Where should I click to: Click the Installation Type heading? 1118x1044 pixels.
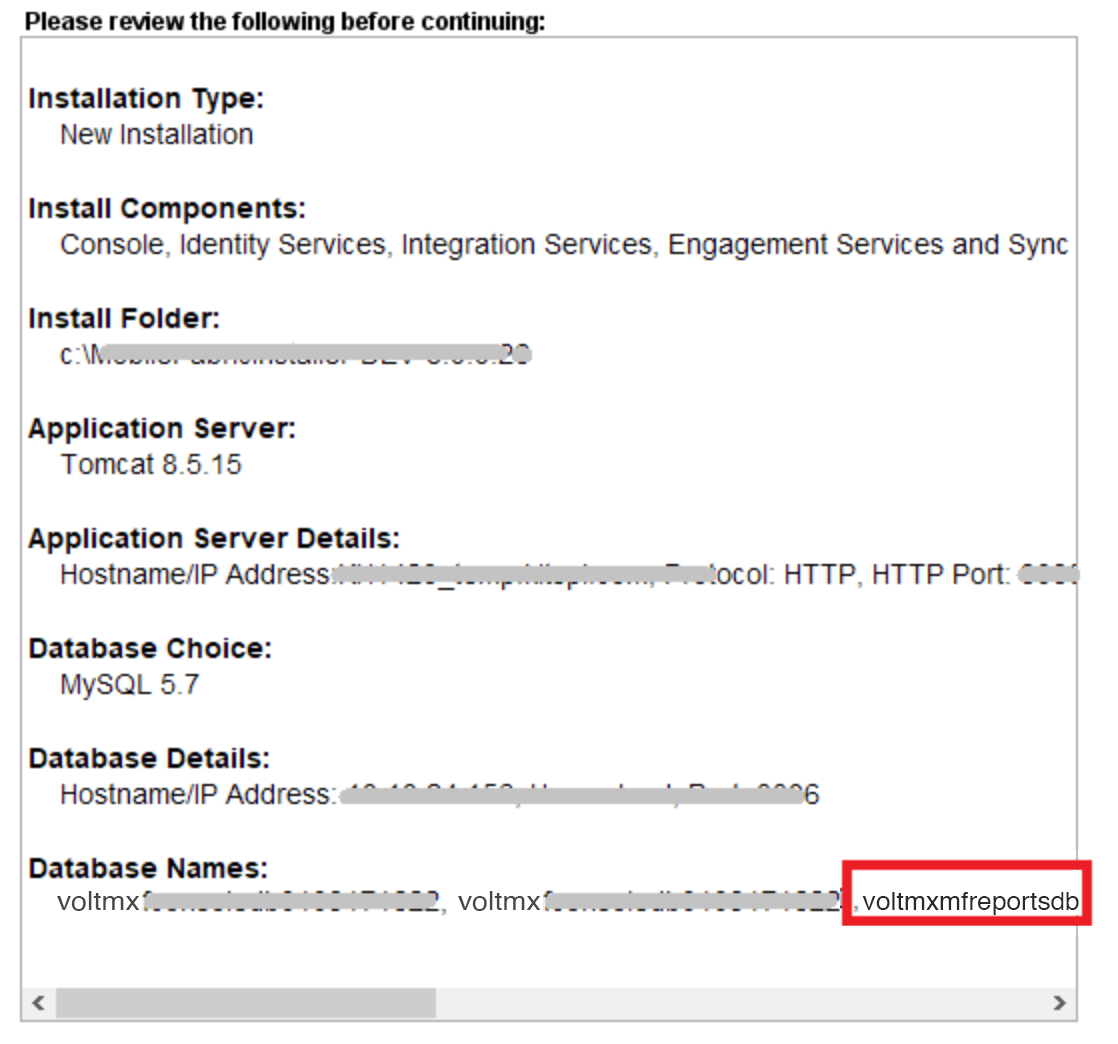click(x=146, y=99)
